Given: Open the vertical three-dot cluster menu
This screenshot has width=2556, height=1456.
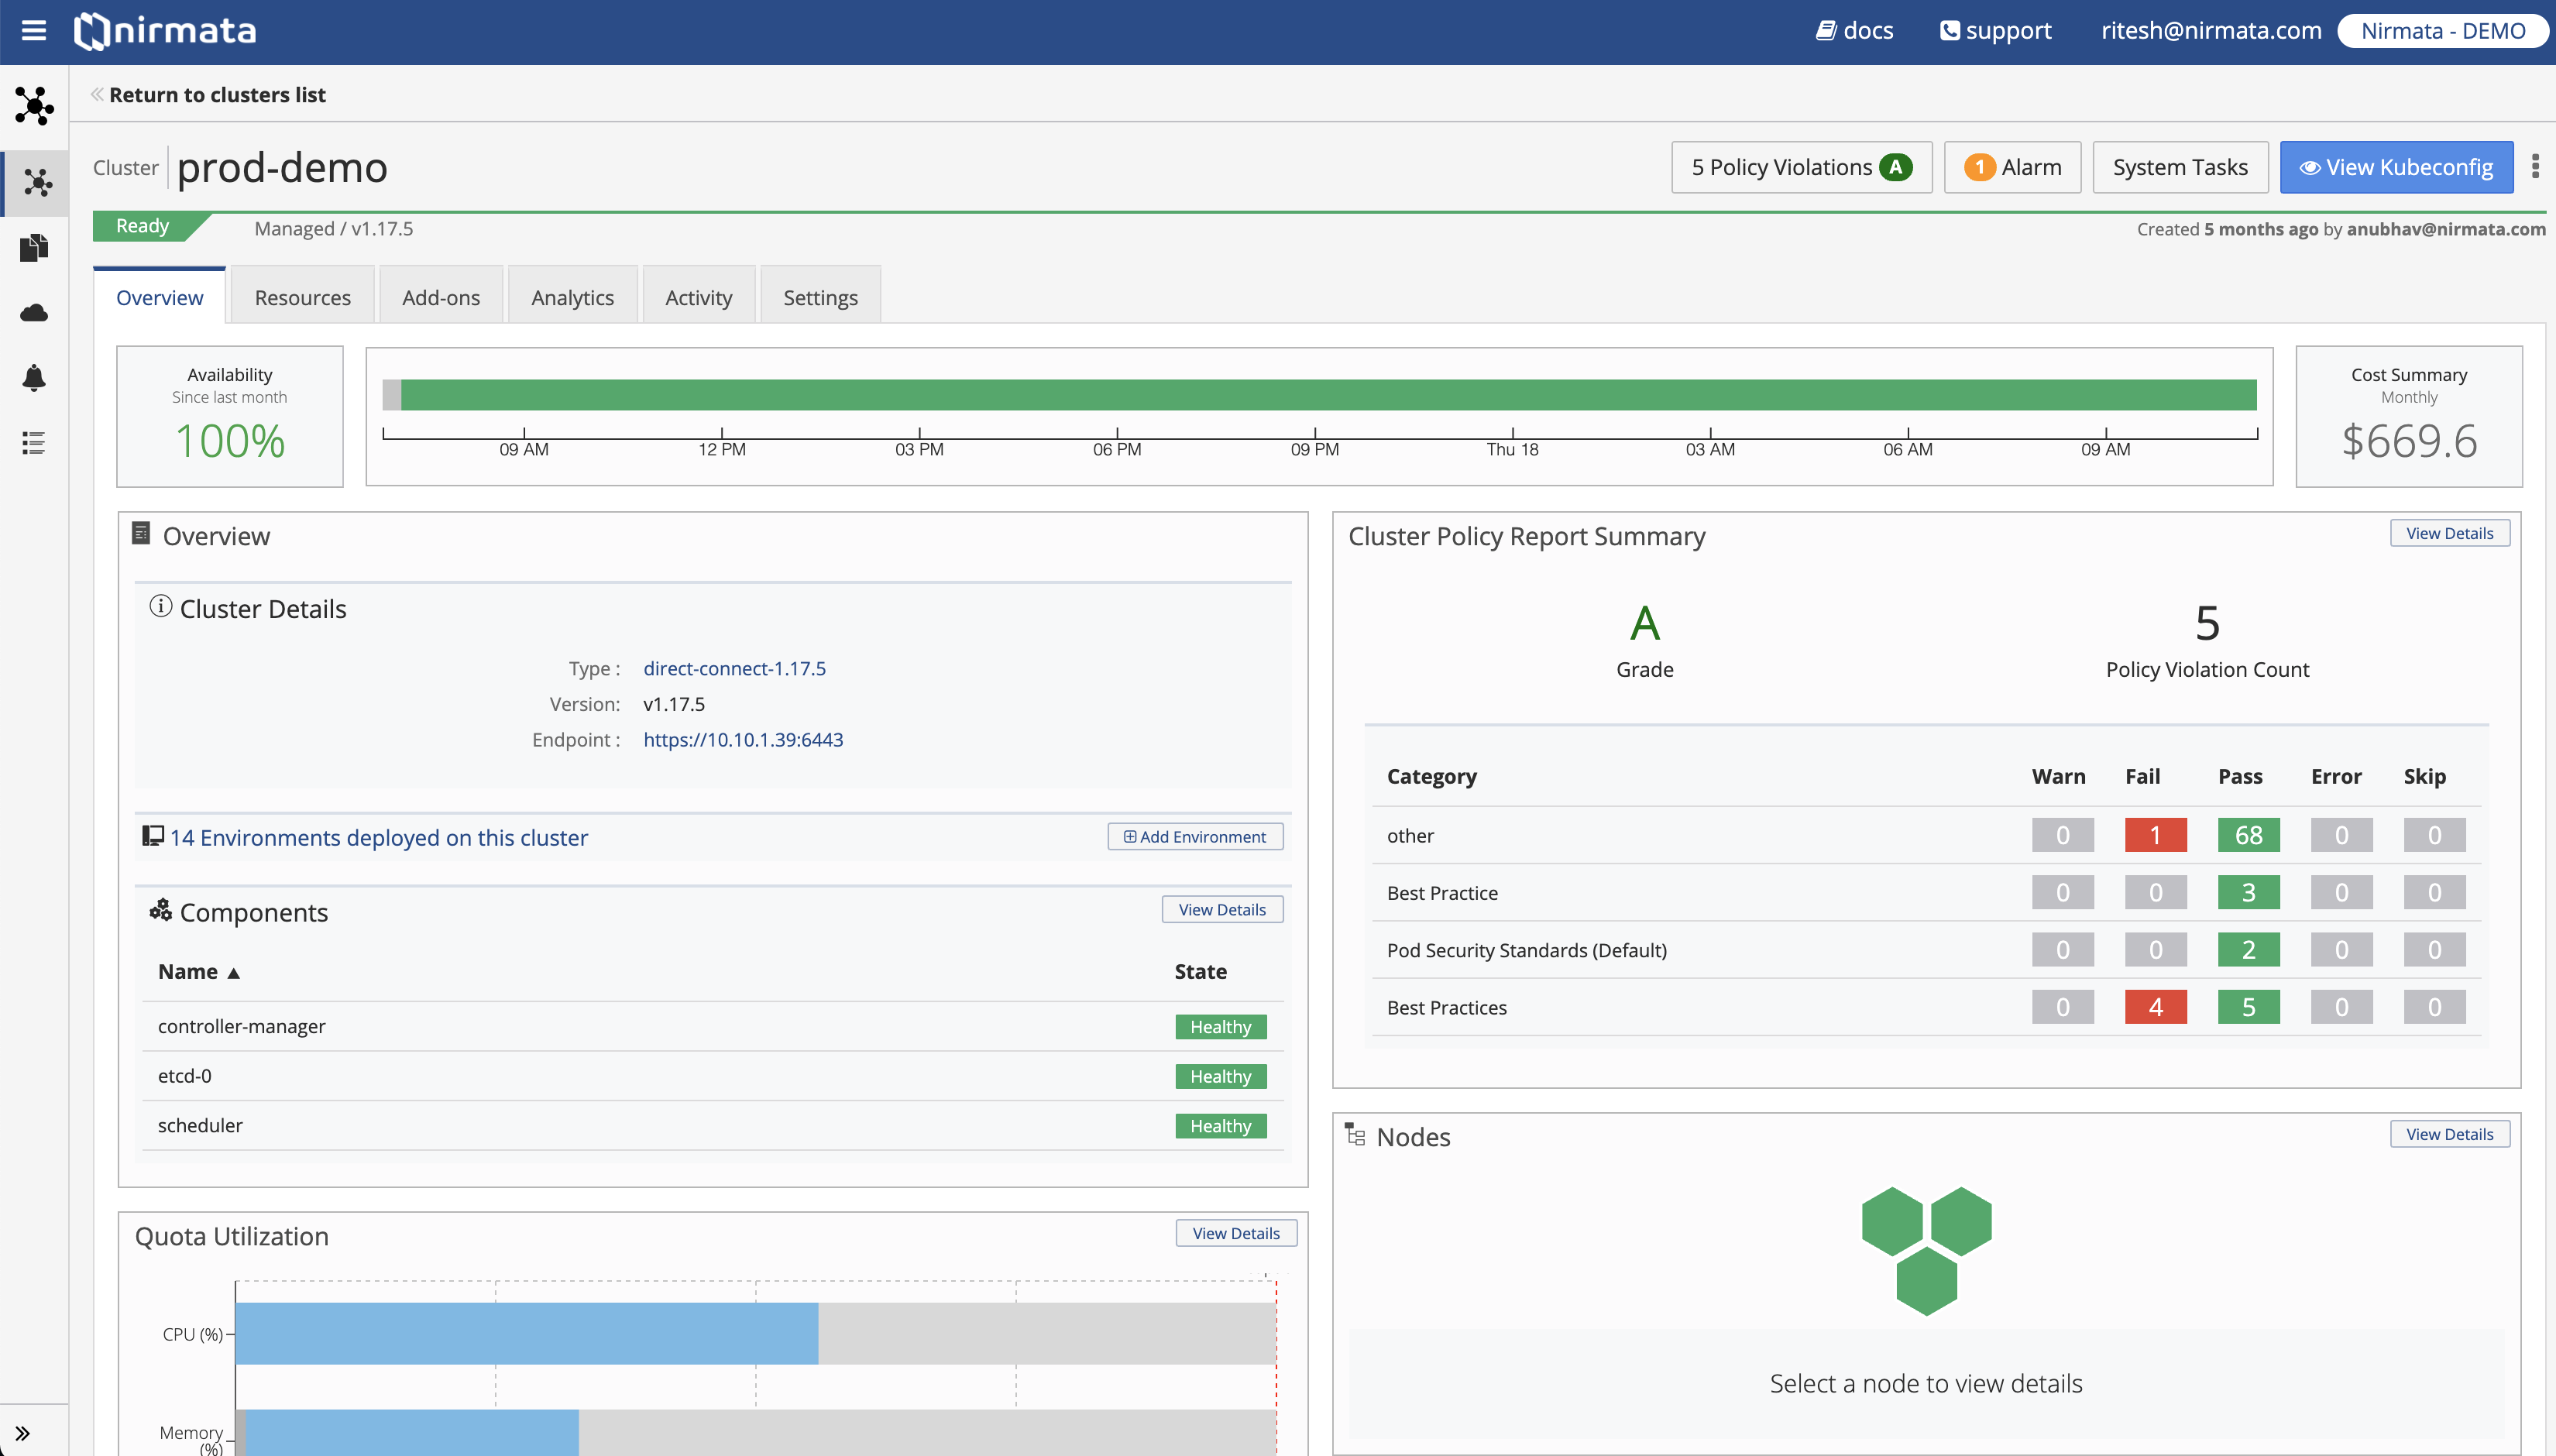Looking at the screenshot, I should 2535,166.
